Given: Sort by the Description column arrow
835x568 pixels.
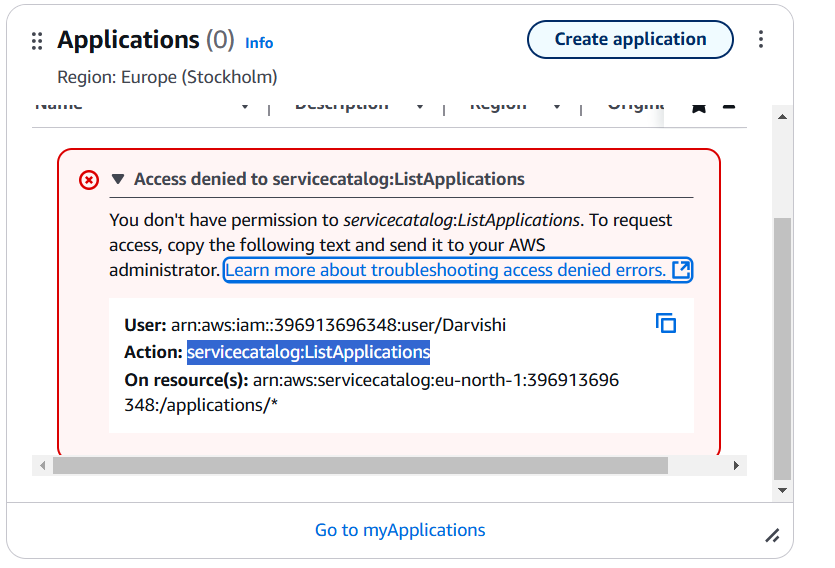Looking at the screenshot, I should [x=419, y=106].
